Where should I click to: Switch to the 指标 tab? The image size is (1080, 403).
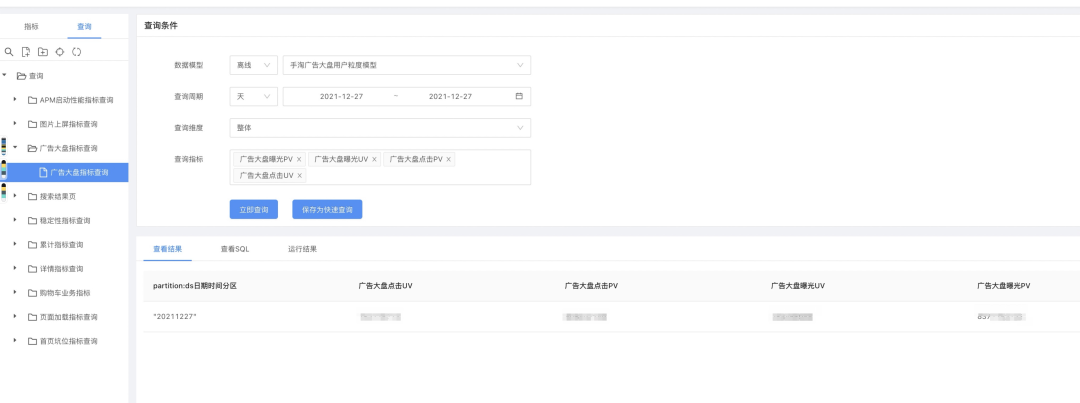tap(32, 26)
